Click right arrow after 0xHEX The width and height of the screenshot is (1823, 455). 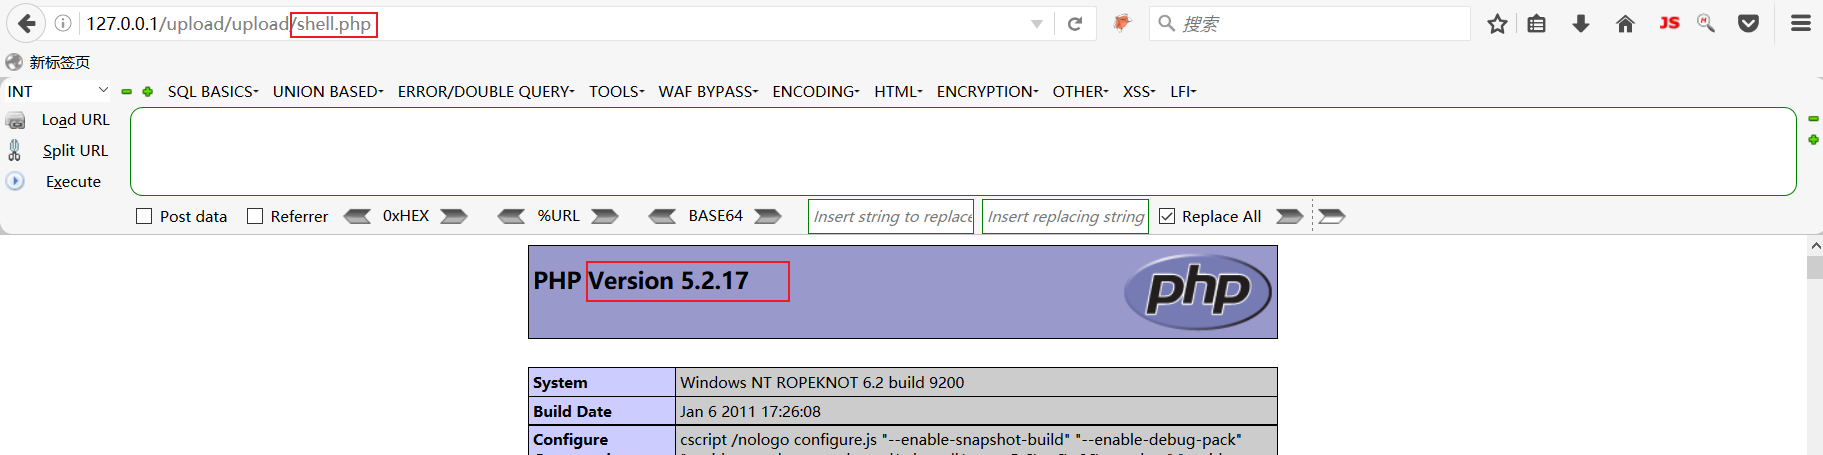(x=454, y=216)
